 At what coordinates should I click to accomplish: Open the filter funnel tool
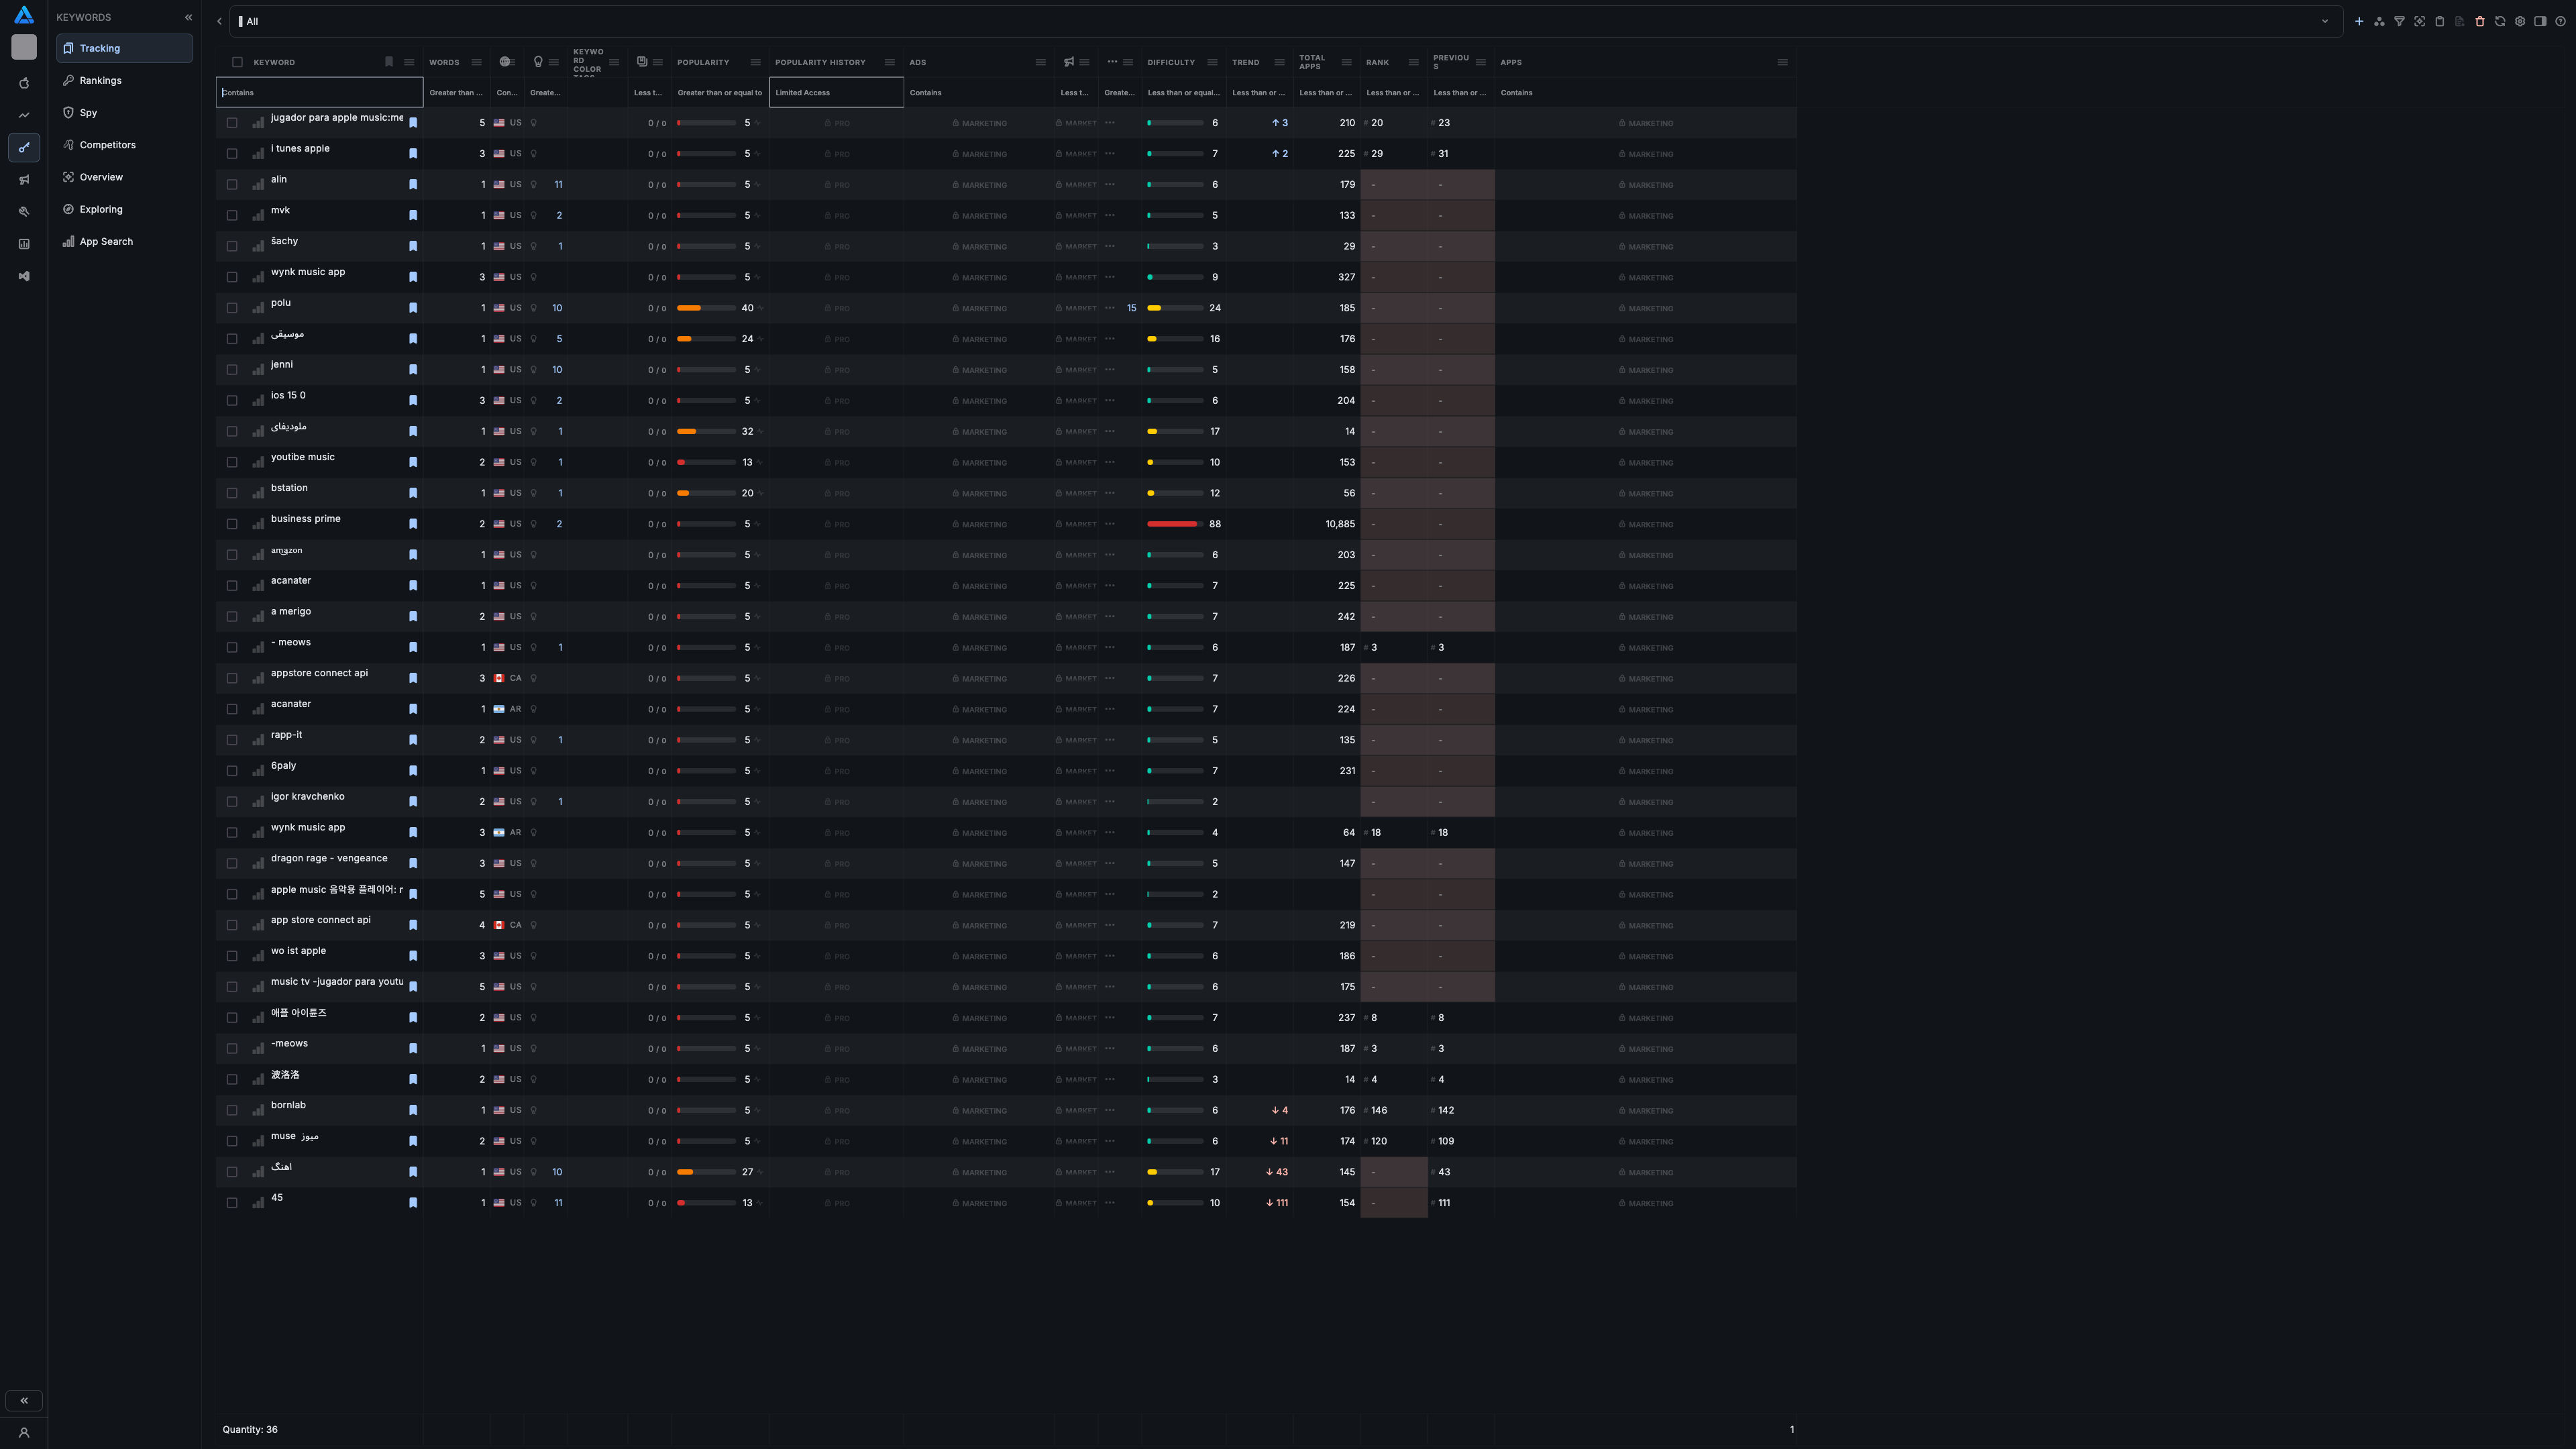coord(2399,21)
